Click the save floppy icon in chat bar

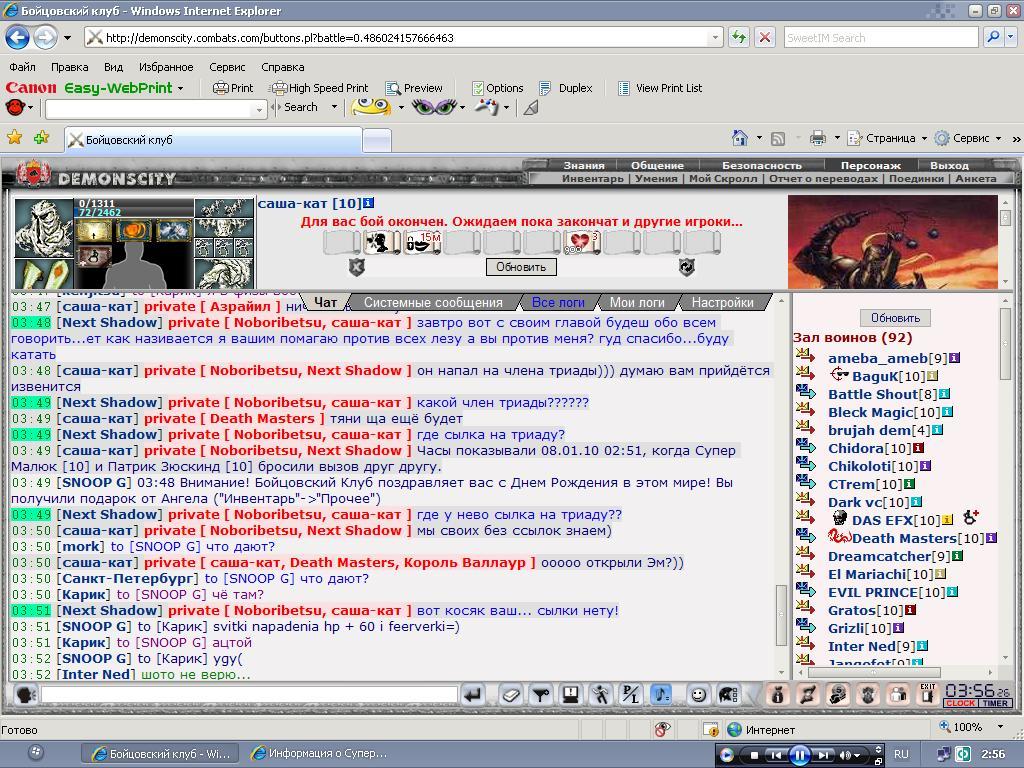[571, 695]
